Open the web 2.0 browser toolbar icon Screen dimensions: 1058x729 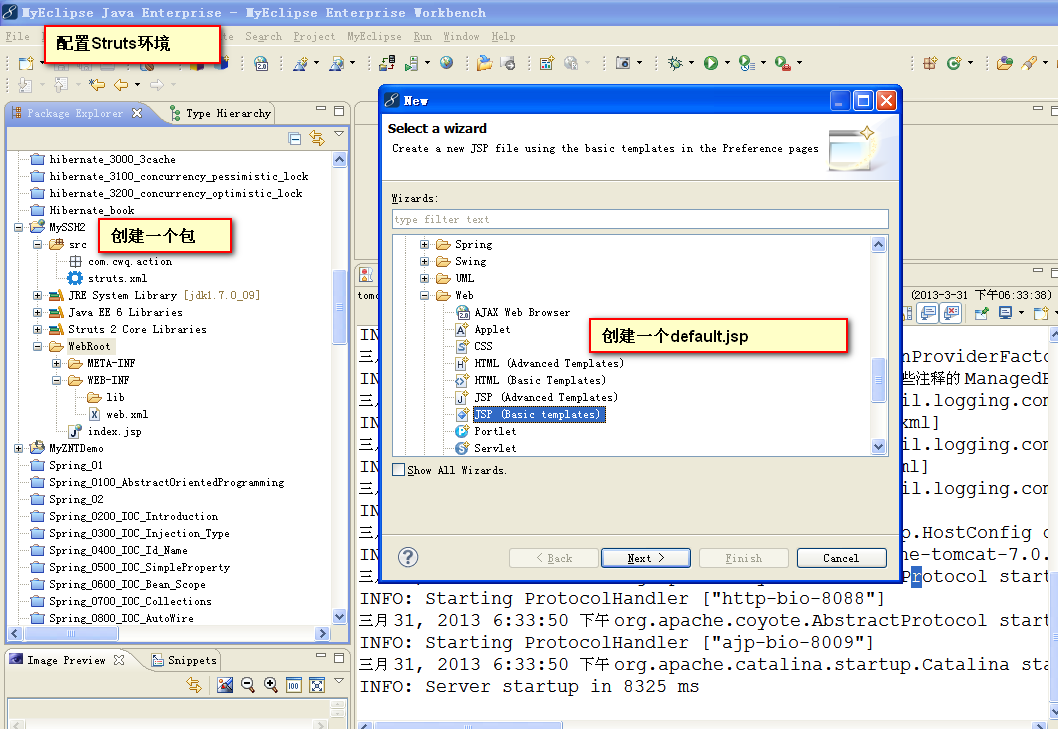point(261,63)
